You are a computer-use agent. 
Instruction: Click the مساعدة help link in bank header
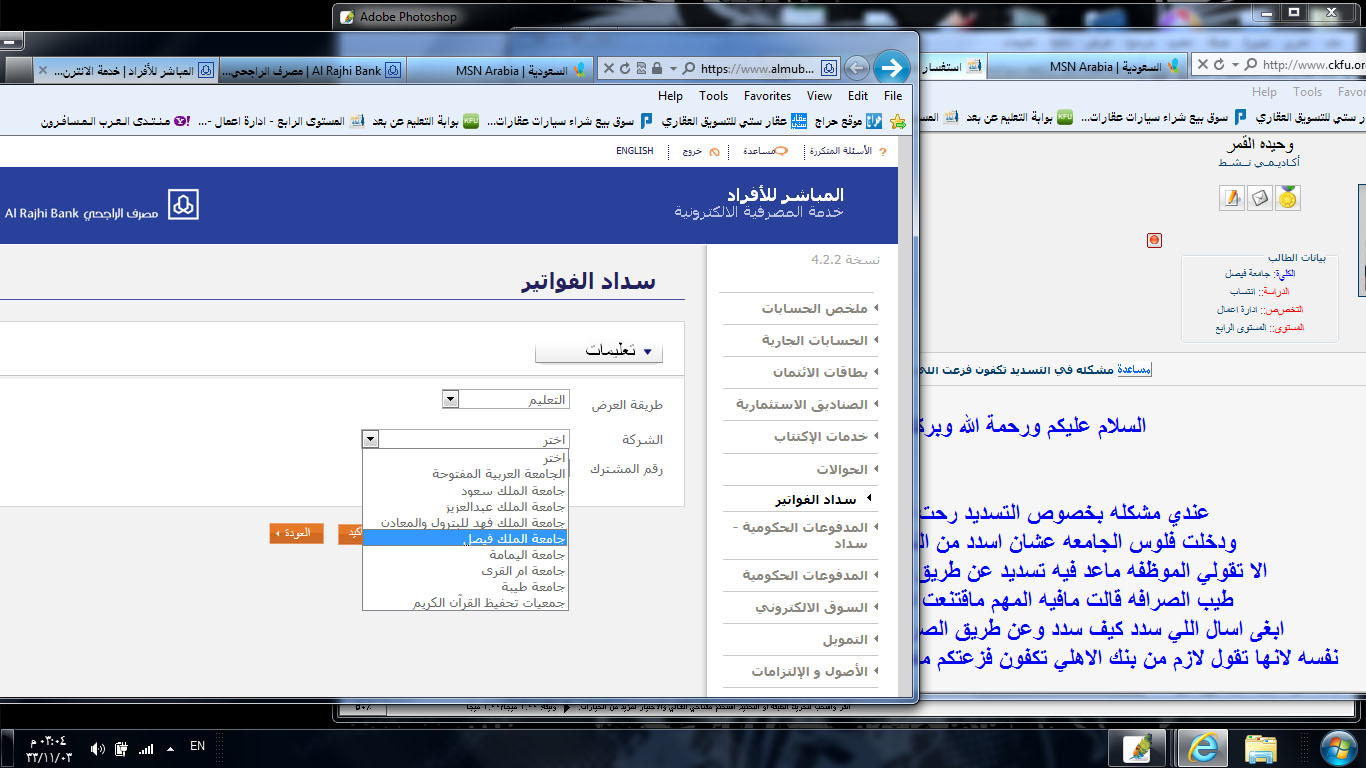pyautogui.click(x=766, y=151)
